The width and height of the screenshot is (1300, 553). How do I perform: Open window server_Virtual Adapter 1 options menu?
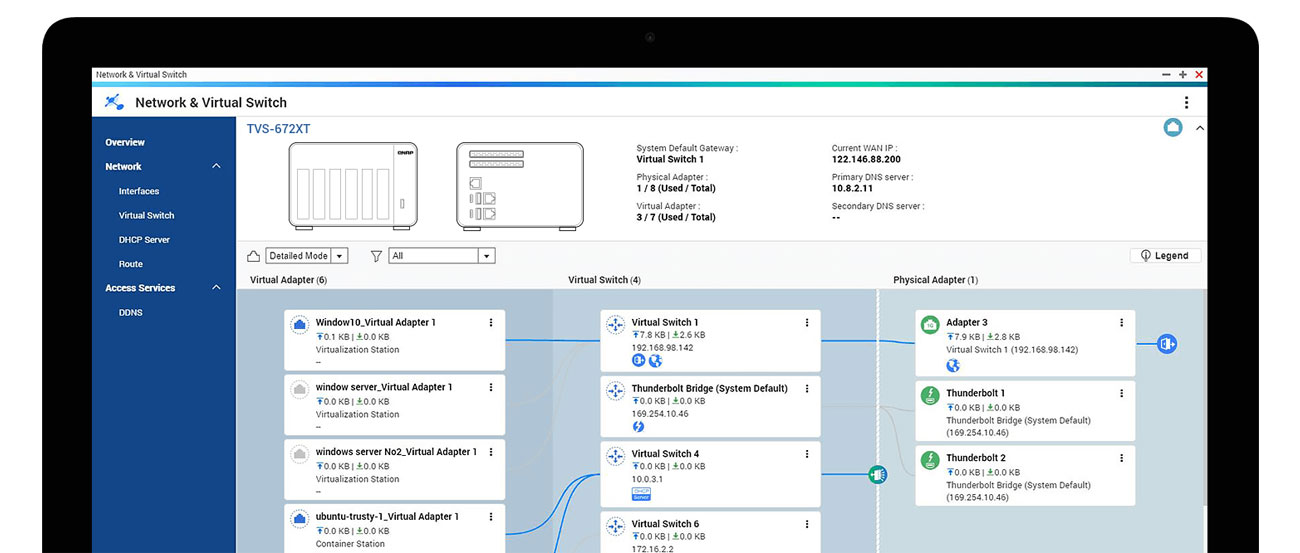click(x=490, y=387)
